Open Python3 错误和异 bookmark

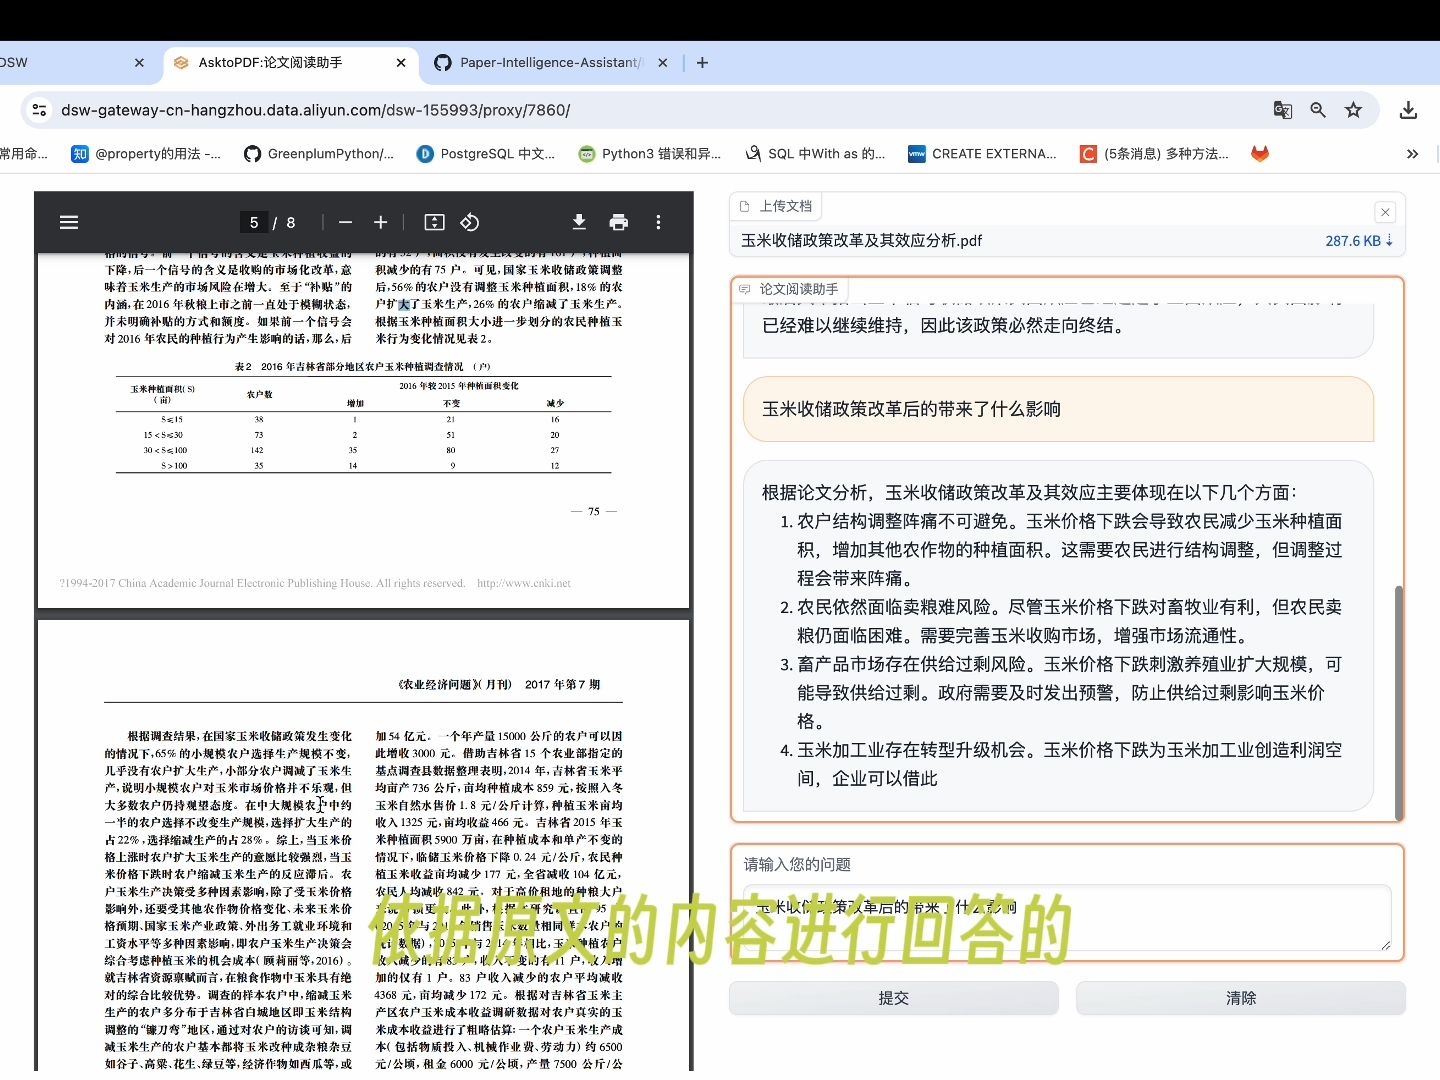point(650,153)
